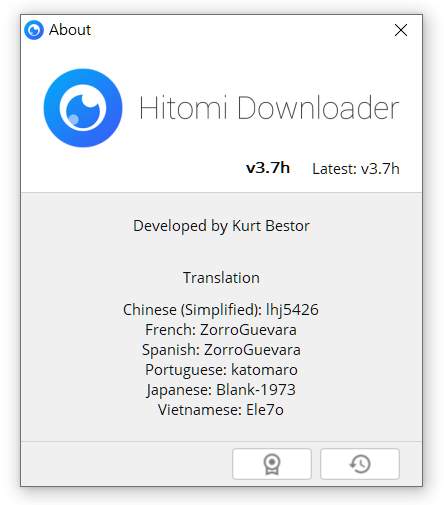This screenshot has height=505, width=444.
Task: Click 'Vietnamese: Ele7o' line
Action: pyautogui.click(x=221, y=410)
